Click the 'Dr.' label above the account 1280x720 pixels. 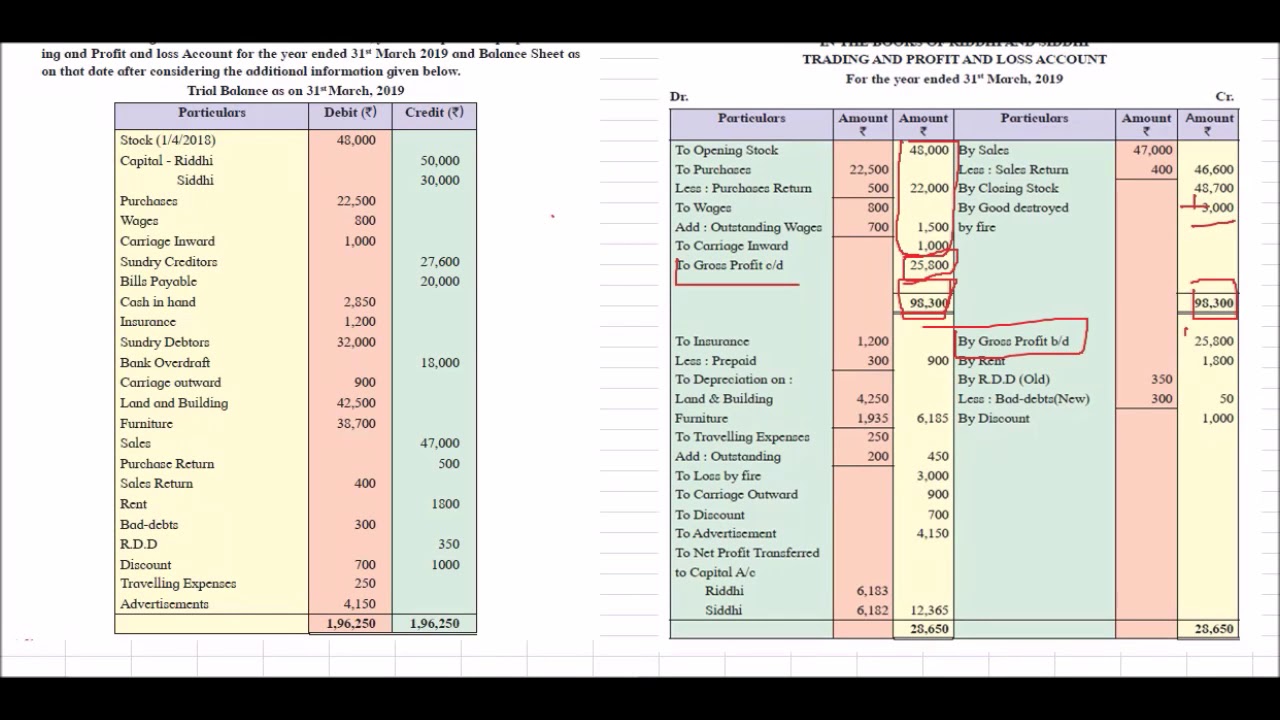point(679,97)
